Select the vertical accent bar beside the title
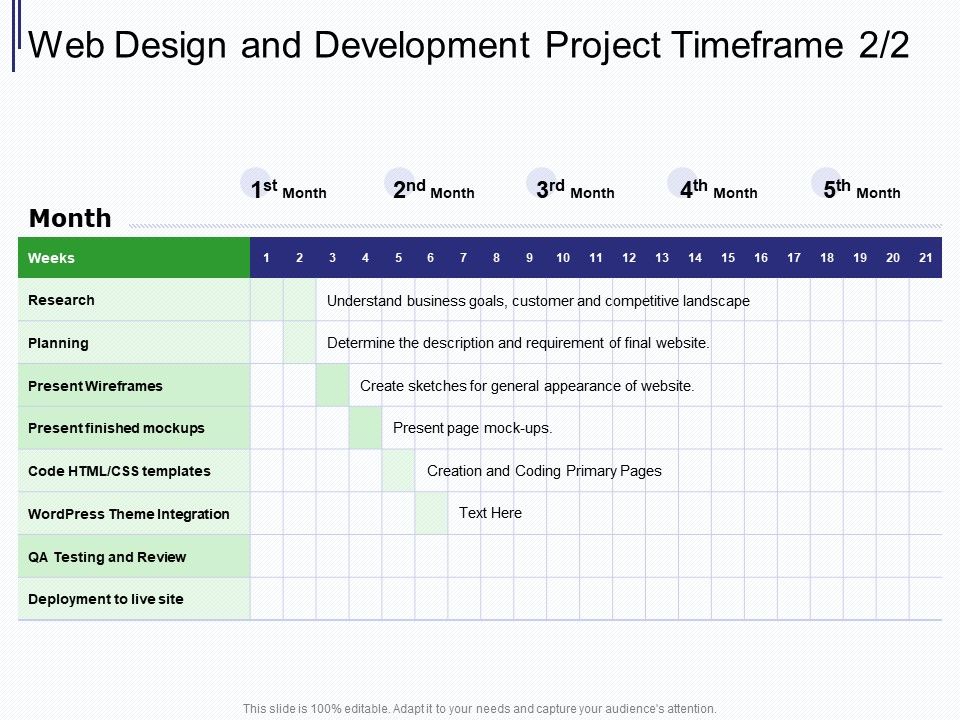Image resolution: width=960 pixels, height=720 pixels. point(16,44)
